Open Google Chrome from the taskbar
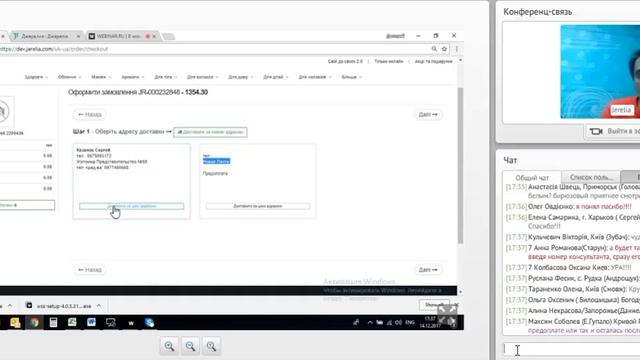The width and height of the screenshot is (640, 360). [x=34, y=322]
